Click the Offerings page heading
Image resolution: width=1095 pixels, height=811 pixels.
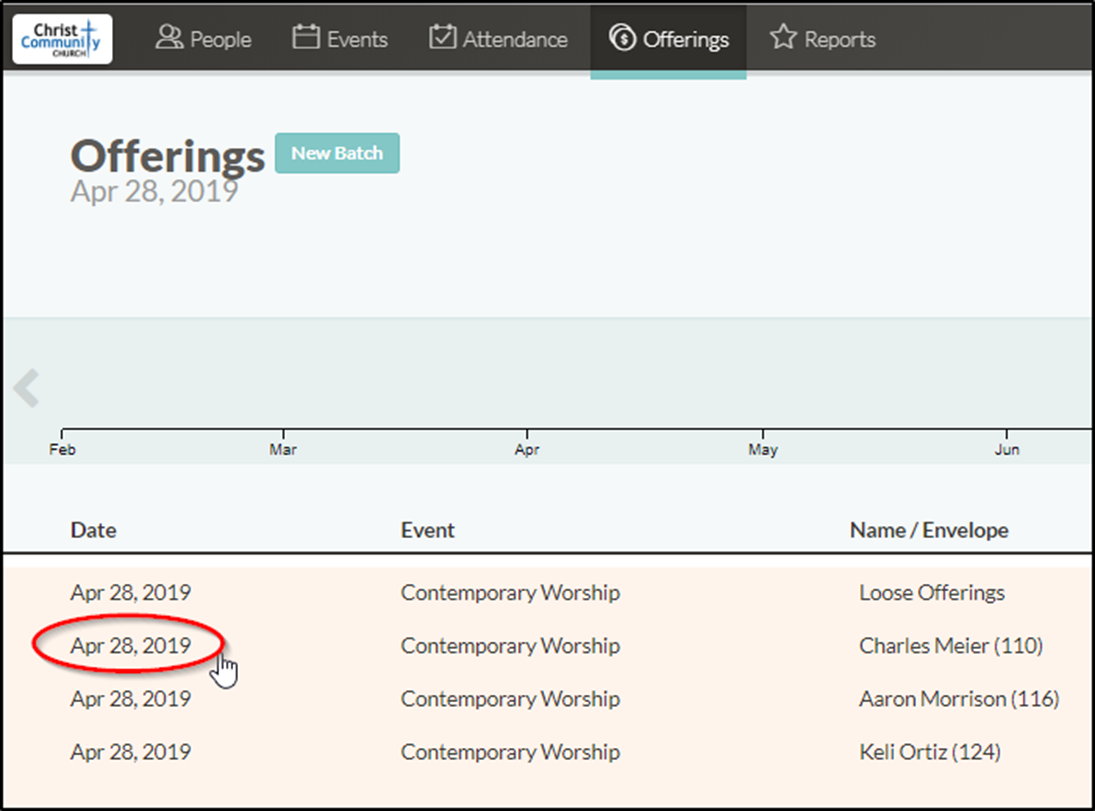pyautogui.click(x=168, y=156)
